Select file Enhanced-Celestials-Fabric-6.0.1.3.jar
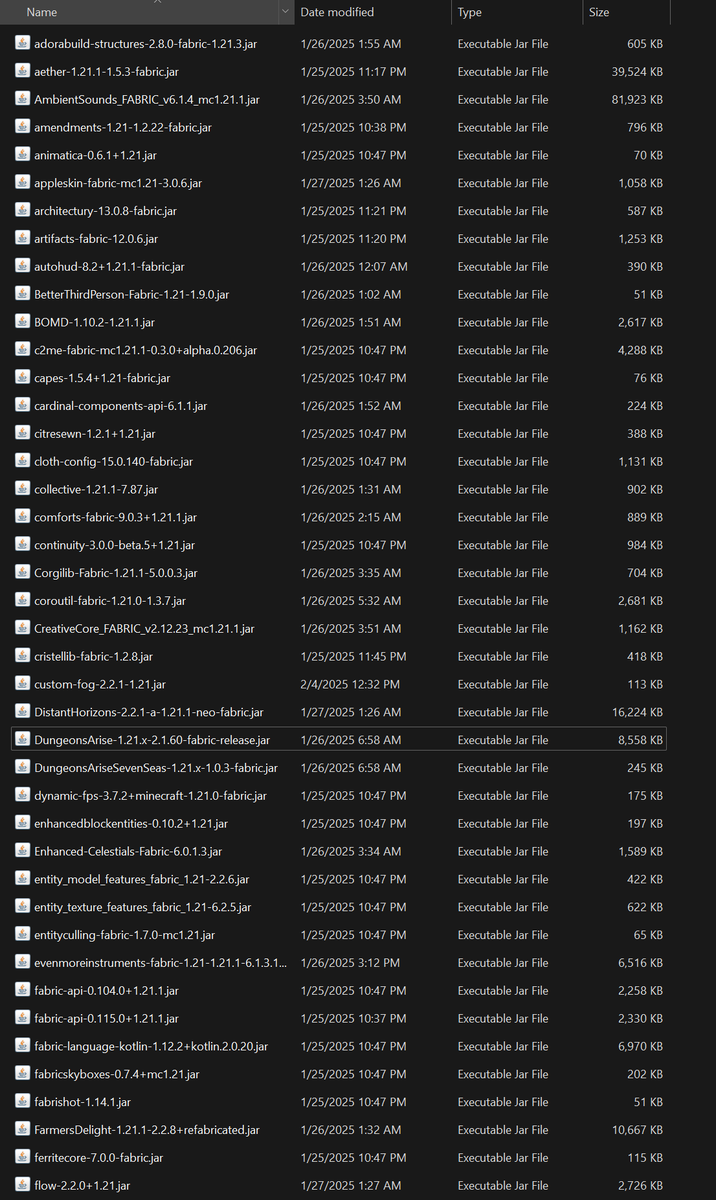Viewport: 716px width, 1200px height. [128, 852]
